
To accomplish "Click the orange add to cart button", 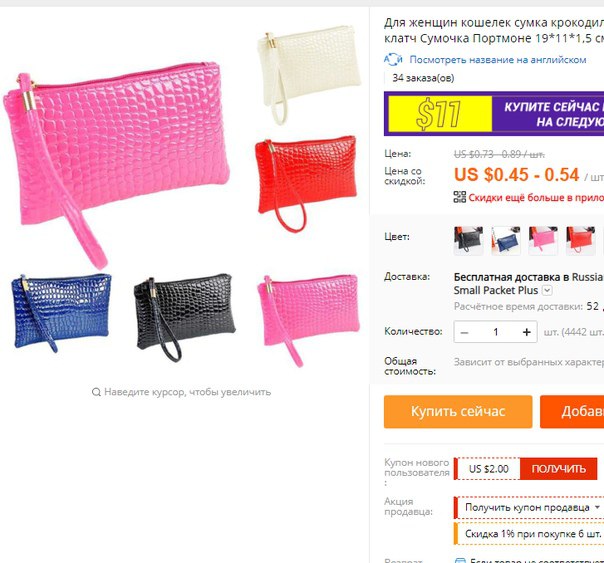I will (x=572, y=411).
